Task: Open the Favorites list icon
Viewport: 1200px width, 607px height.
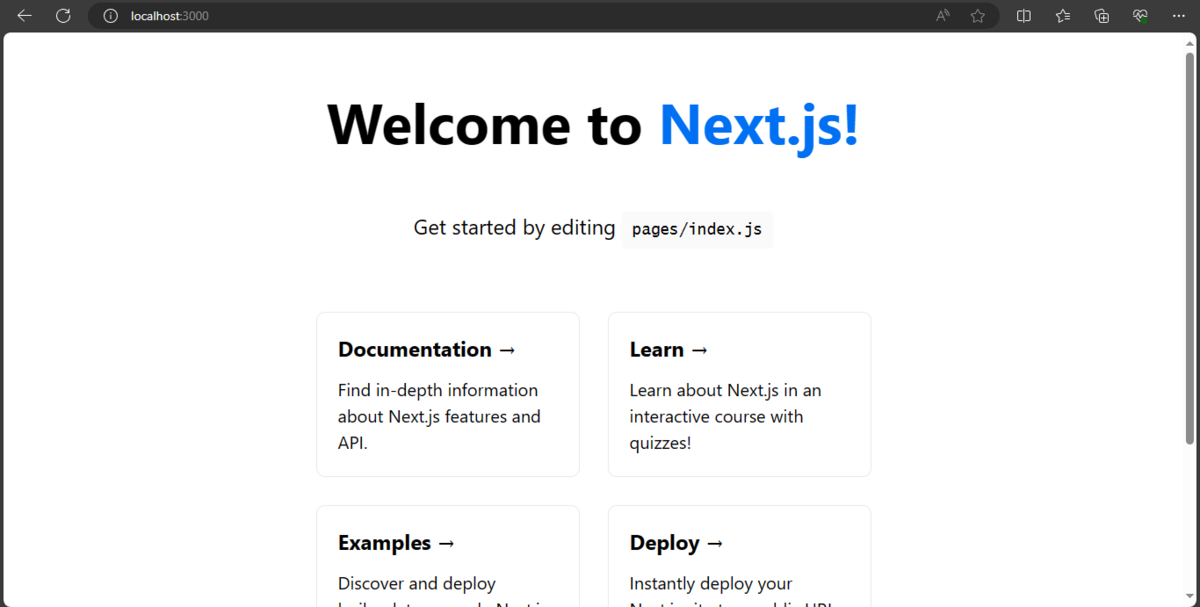Action: coord(1063,16)
